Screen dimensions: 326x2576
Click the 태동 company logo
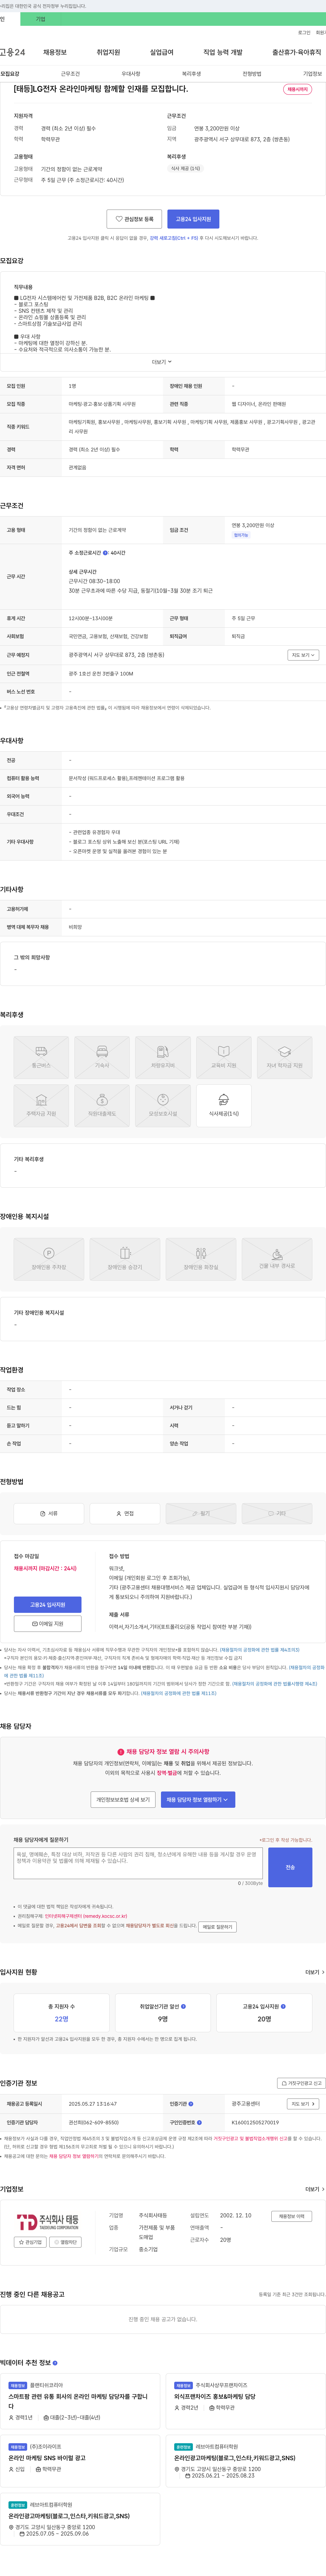(x=48, y=2222)
